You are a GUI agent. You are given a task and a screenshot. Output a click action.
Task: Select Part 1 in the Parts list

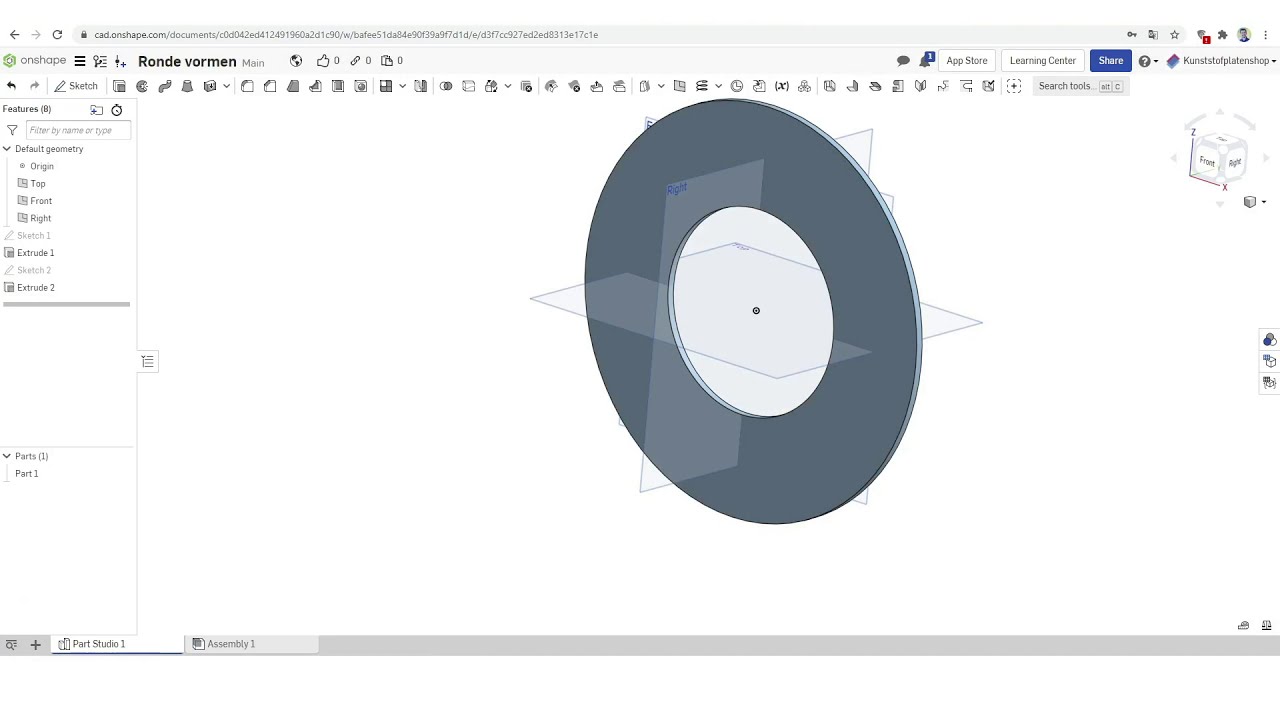(27, 474)
